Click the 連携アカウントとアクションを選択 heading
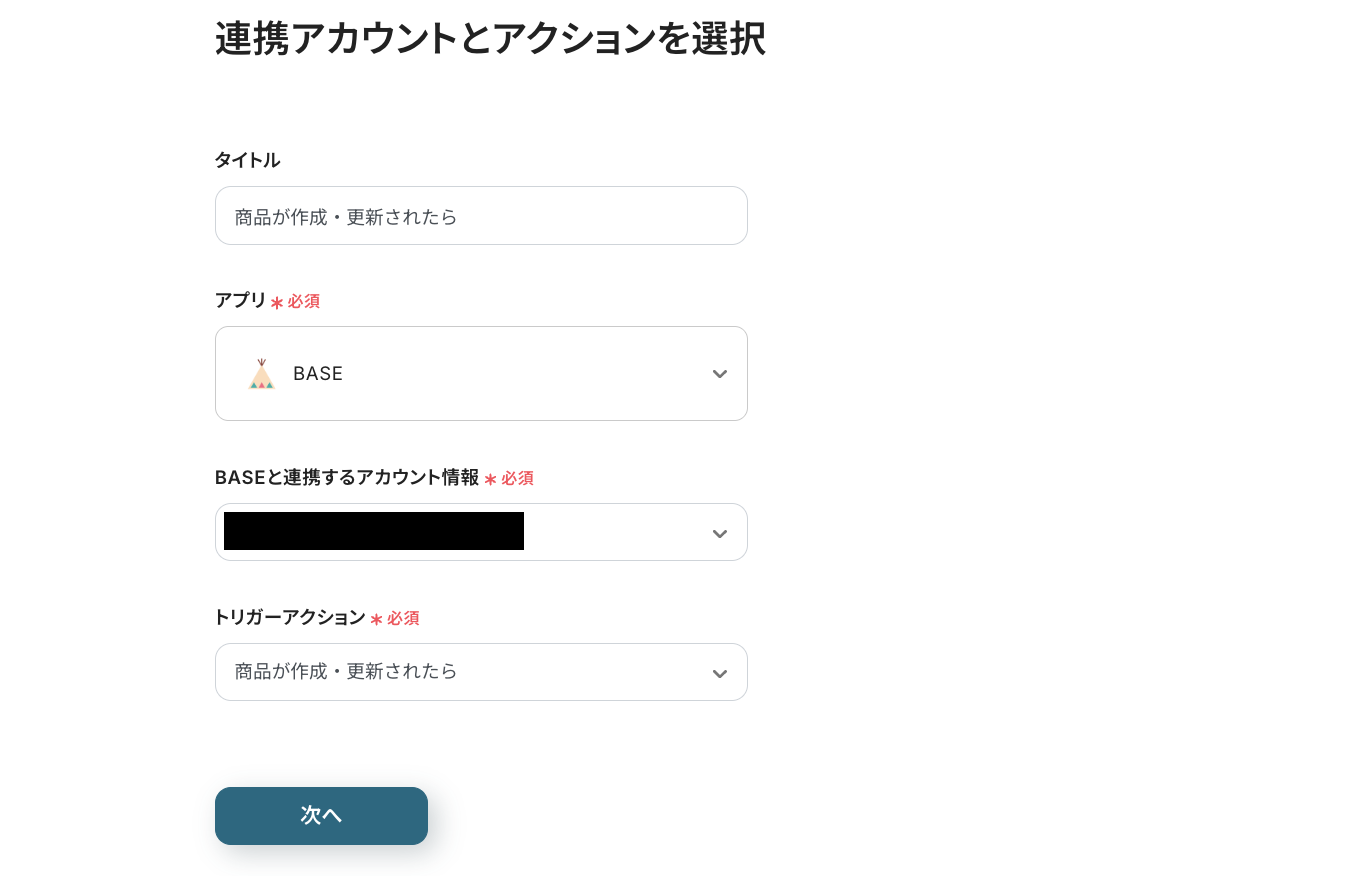This screenshot has width=1368, height=876. [x=490, y=39]
